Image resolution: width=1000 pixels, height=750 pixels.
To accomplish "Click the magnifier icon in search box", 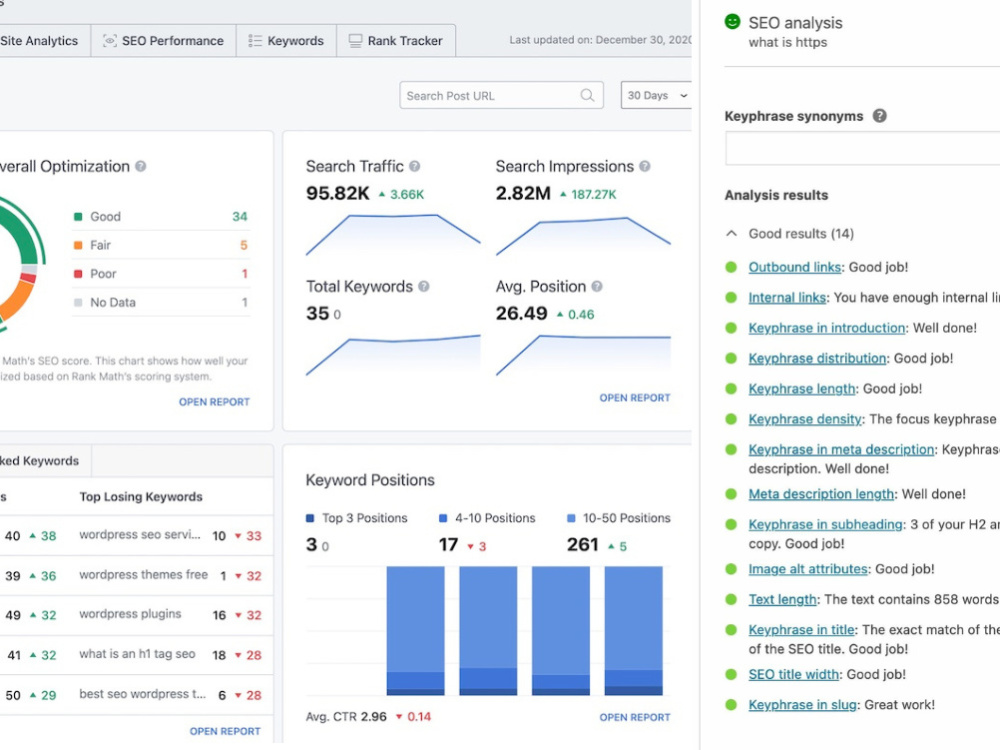I will pos(587,95).
